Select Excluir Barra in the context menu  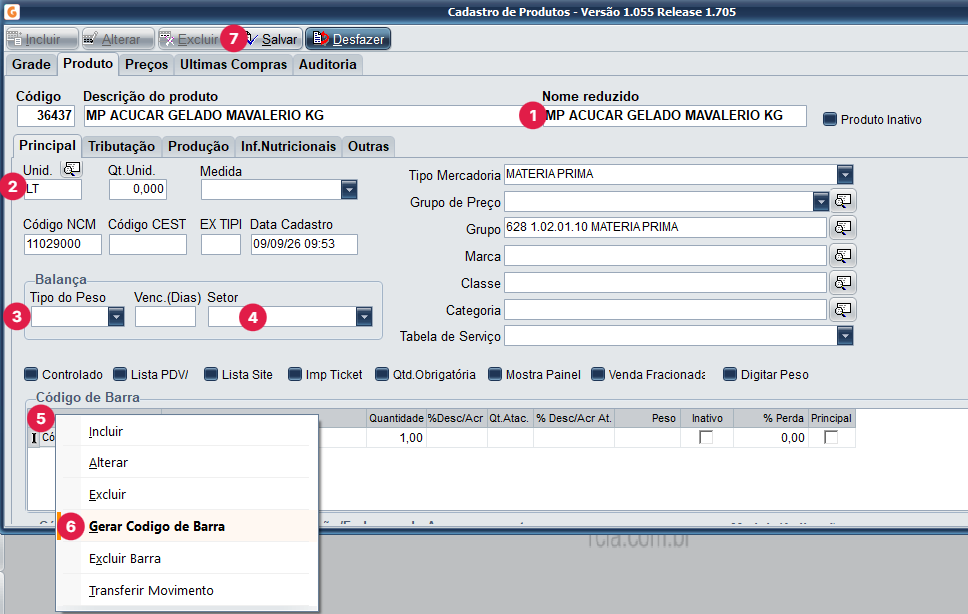tap(187, 558)
